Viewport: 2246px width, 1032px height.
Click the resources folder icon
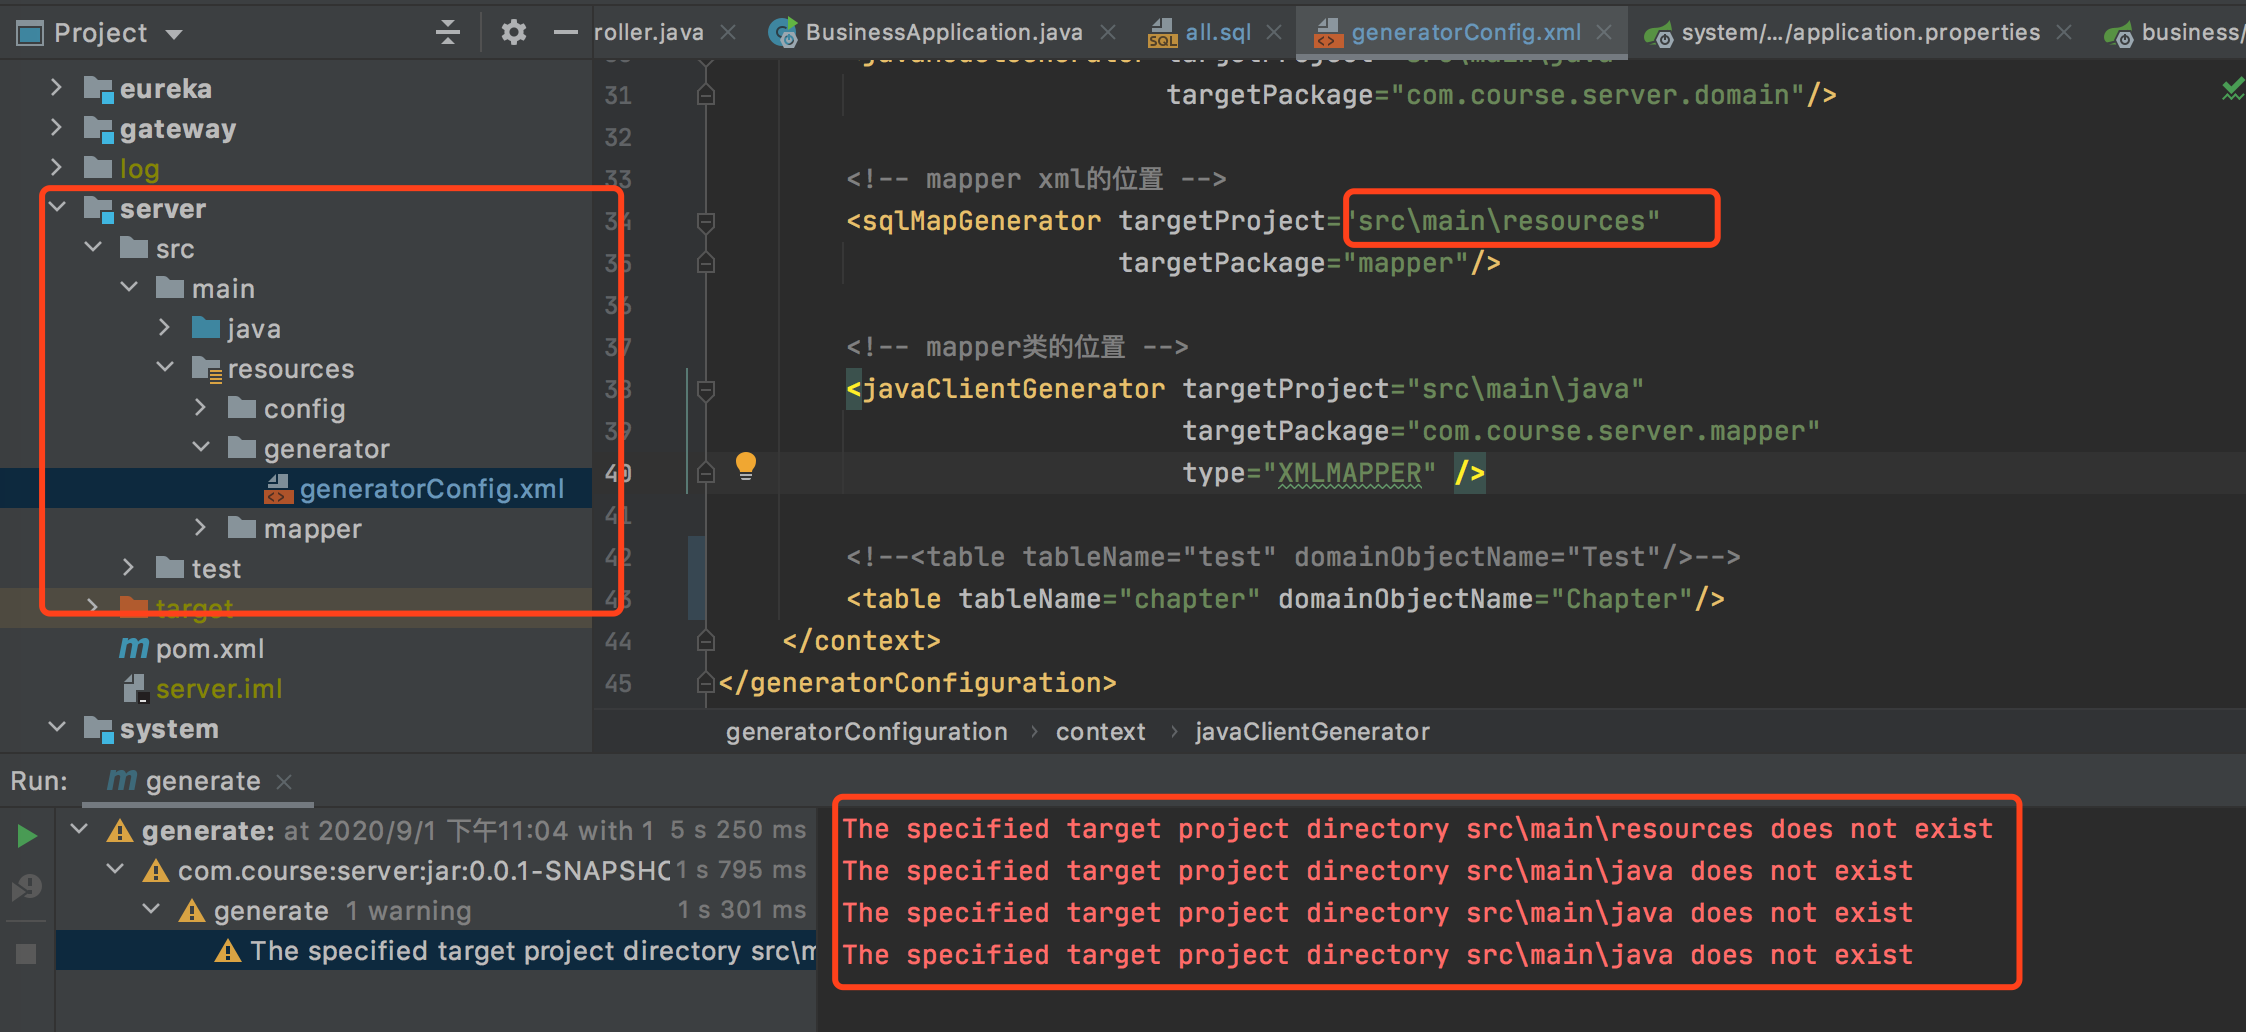pyautogui.click(x=207, y=369)
